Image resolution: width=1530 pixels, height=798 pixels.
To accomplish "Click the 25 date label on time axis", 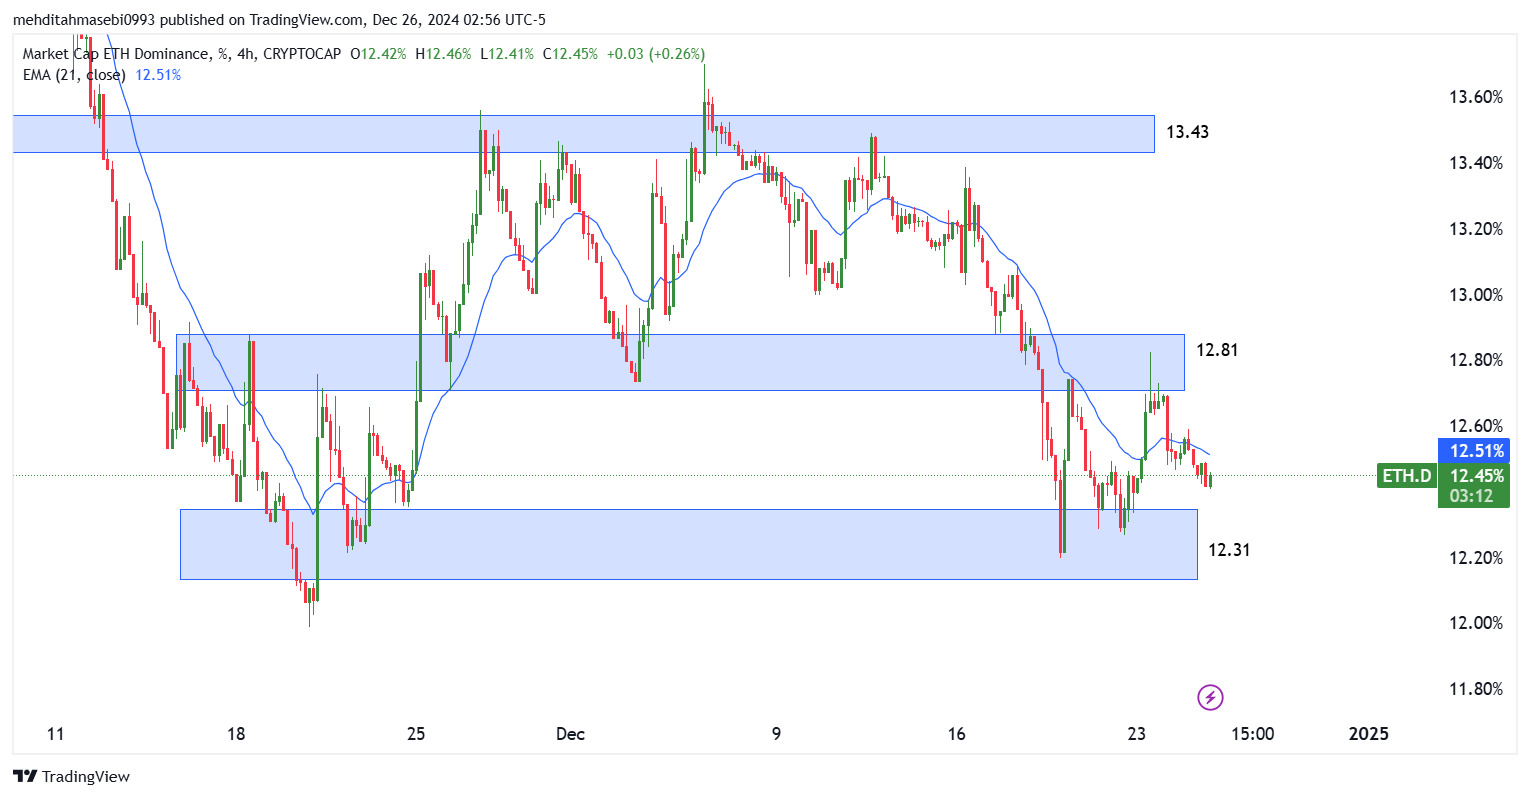I will pyautogui.click(x=416, y=734).
